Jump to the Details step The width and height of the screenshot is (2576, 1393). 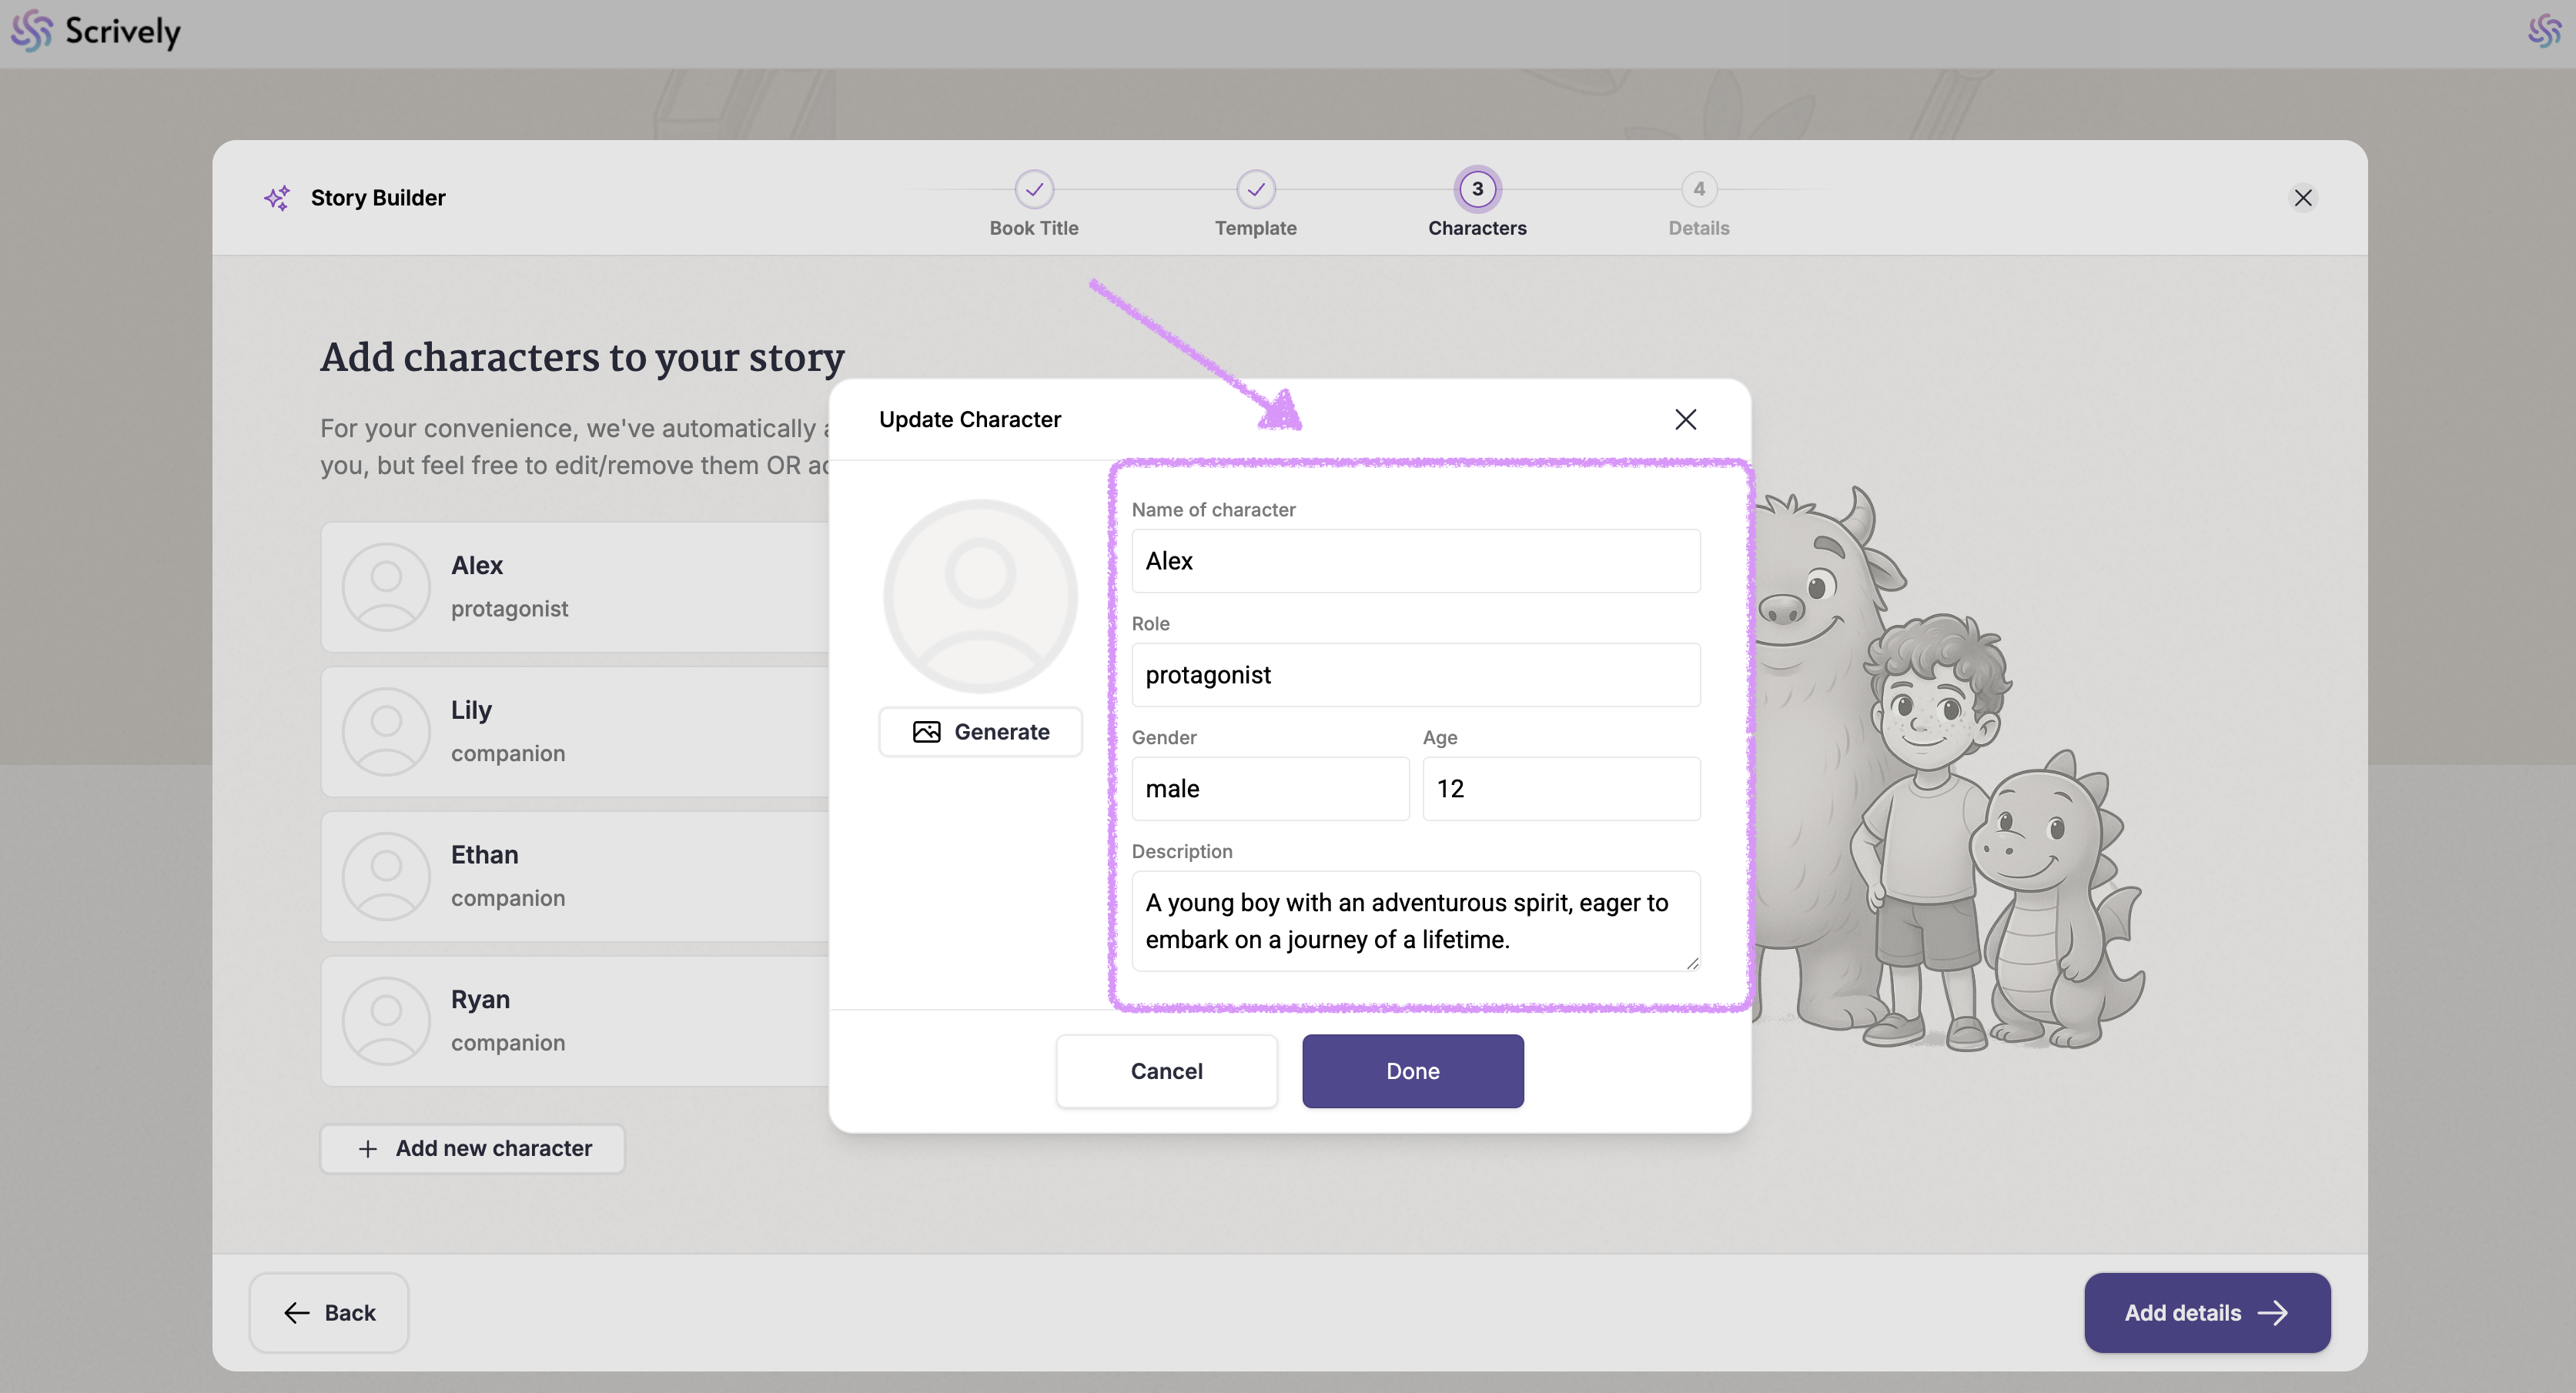(x=1698, y=190)
